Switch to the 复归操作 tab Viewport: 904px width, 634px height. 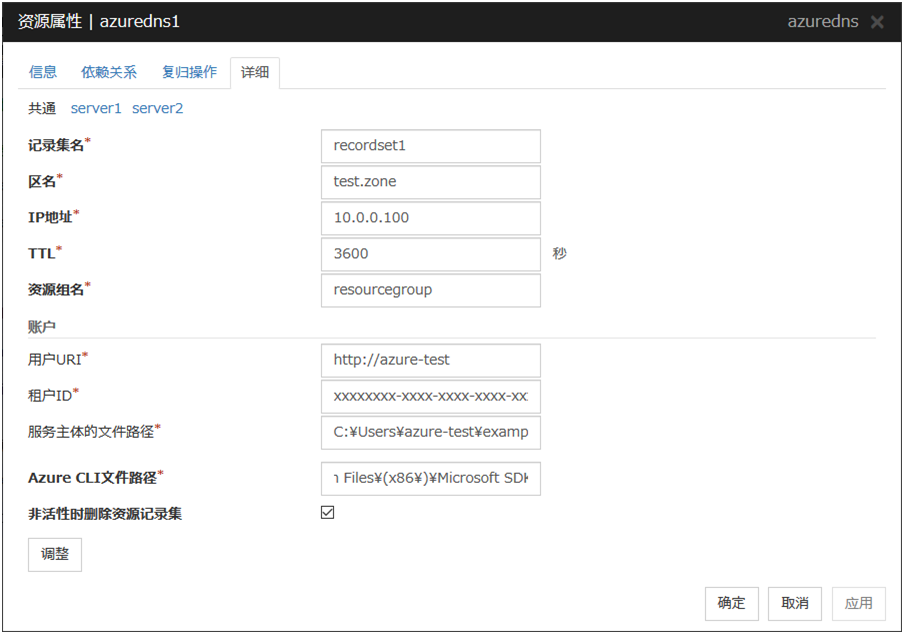click(189, 72)
